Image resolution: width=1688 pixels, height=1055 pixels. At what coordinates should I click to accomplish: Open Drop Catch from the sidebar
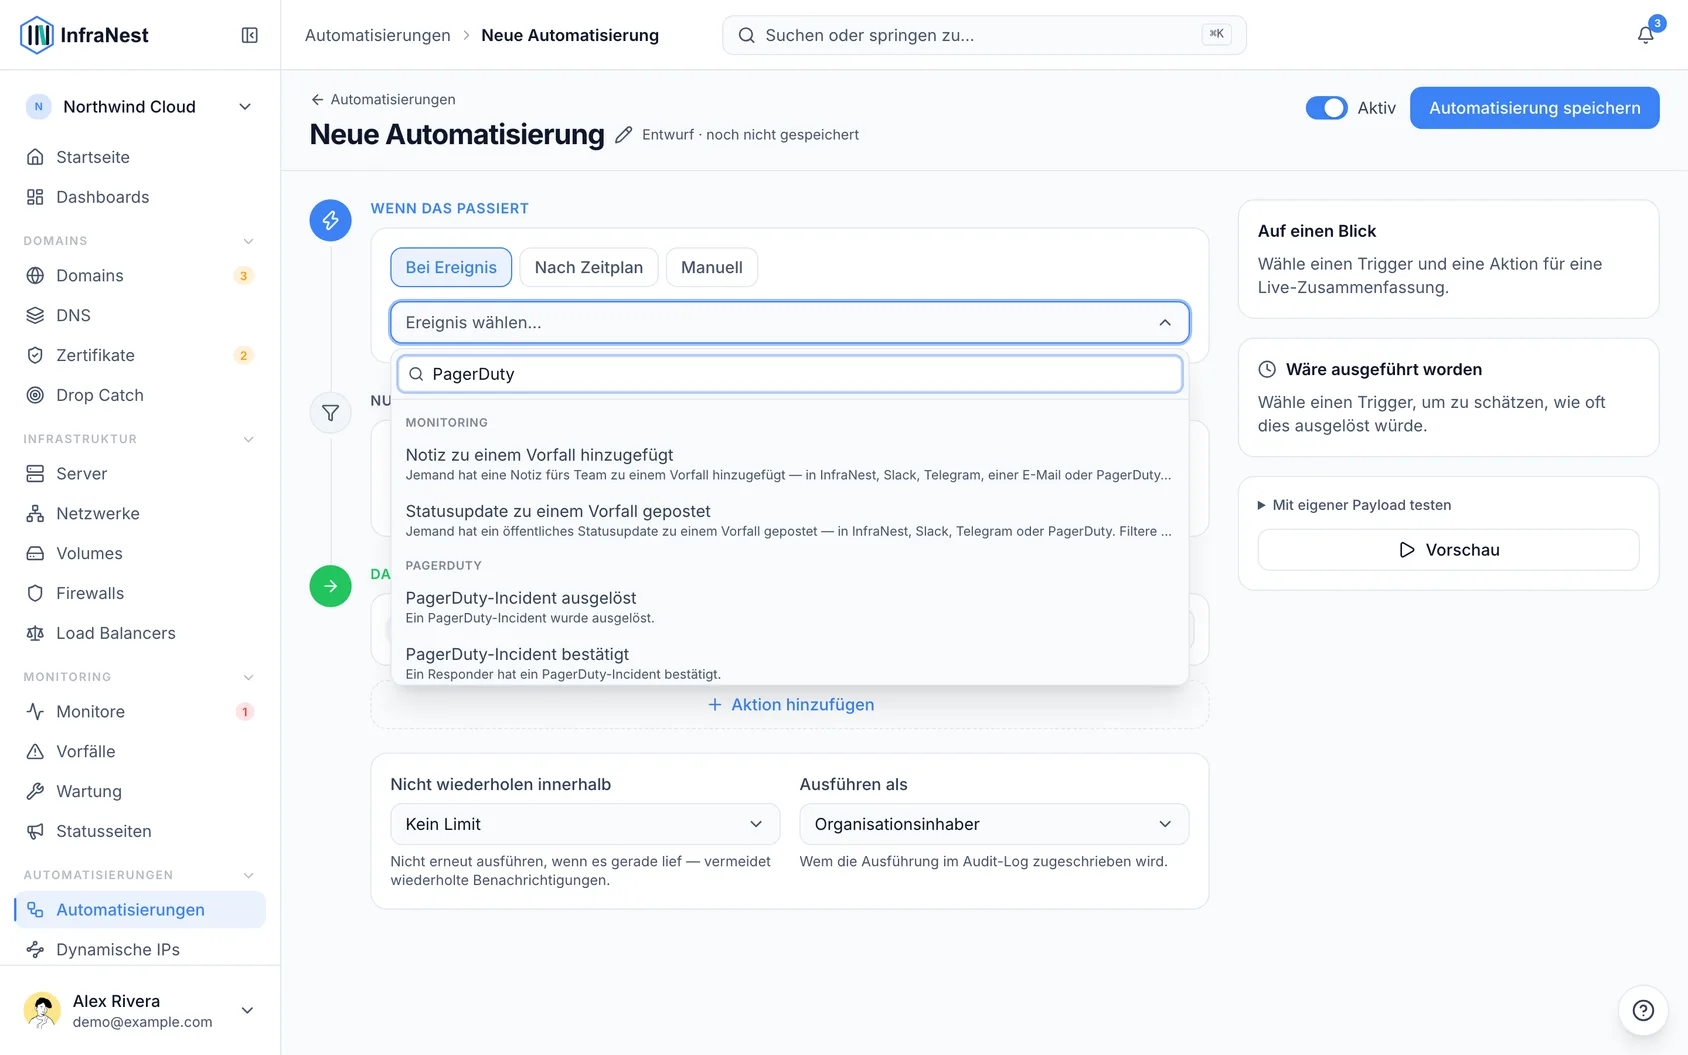tap(140, 395)
